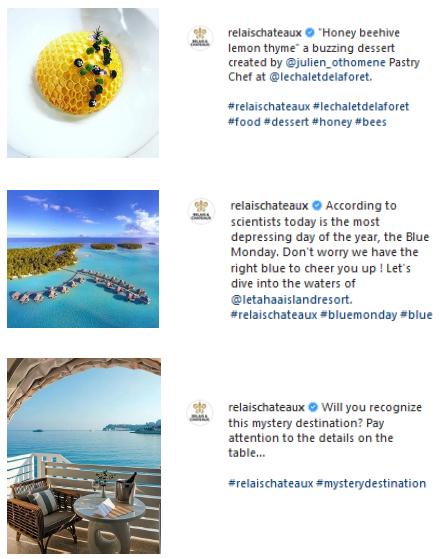Click verified badge on mystery destination post
The image size is (443, 559).
(x=313, y=407)
